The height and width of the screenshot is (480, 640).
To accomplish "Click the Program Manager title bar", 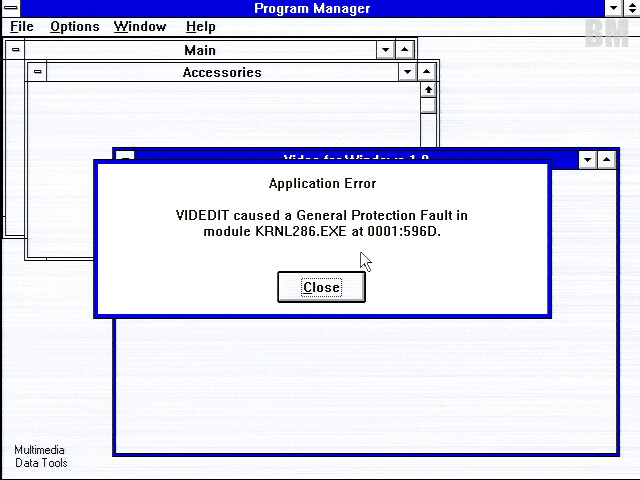I will coord(312,8).
